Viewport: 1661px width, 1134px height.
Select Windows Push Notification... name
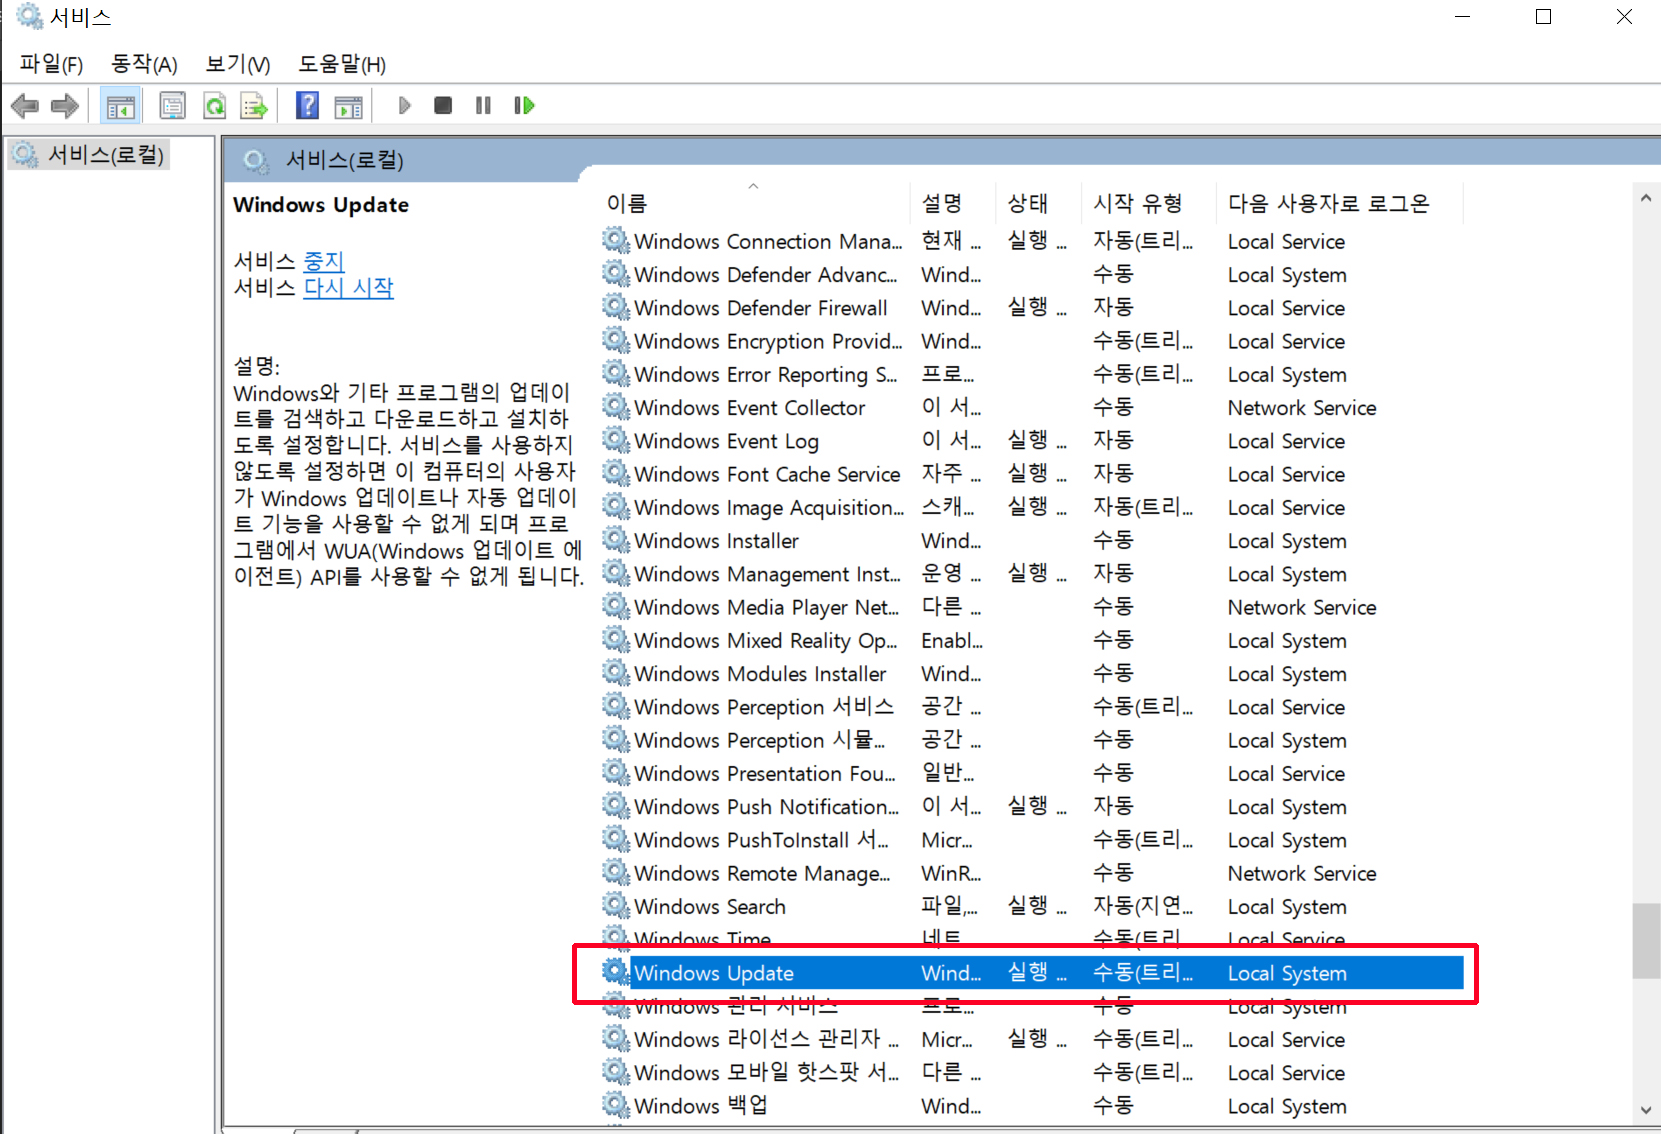pos(767,807)
